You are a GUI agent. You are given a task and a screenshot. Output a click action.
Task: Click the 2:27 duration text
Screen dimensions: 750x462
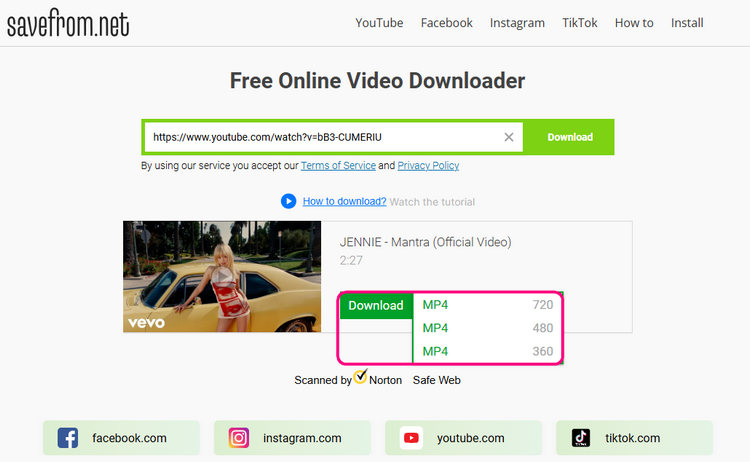tap(351, 261)
